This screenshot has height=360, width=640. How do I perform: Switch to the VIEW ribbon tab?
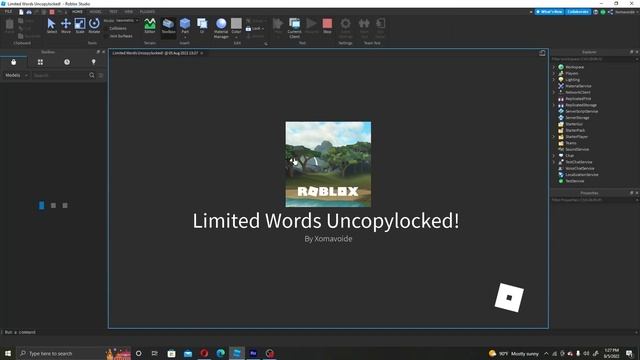129,12
